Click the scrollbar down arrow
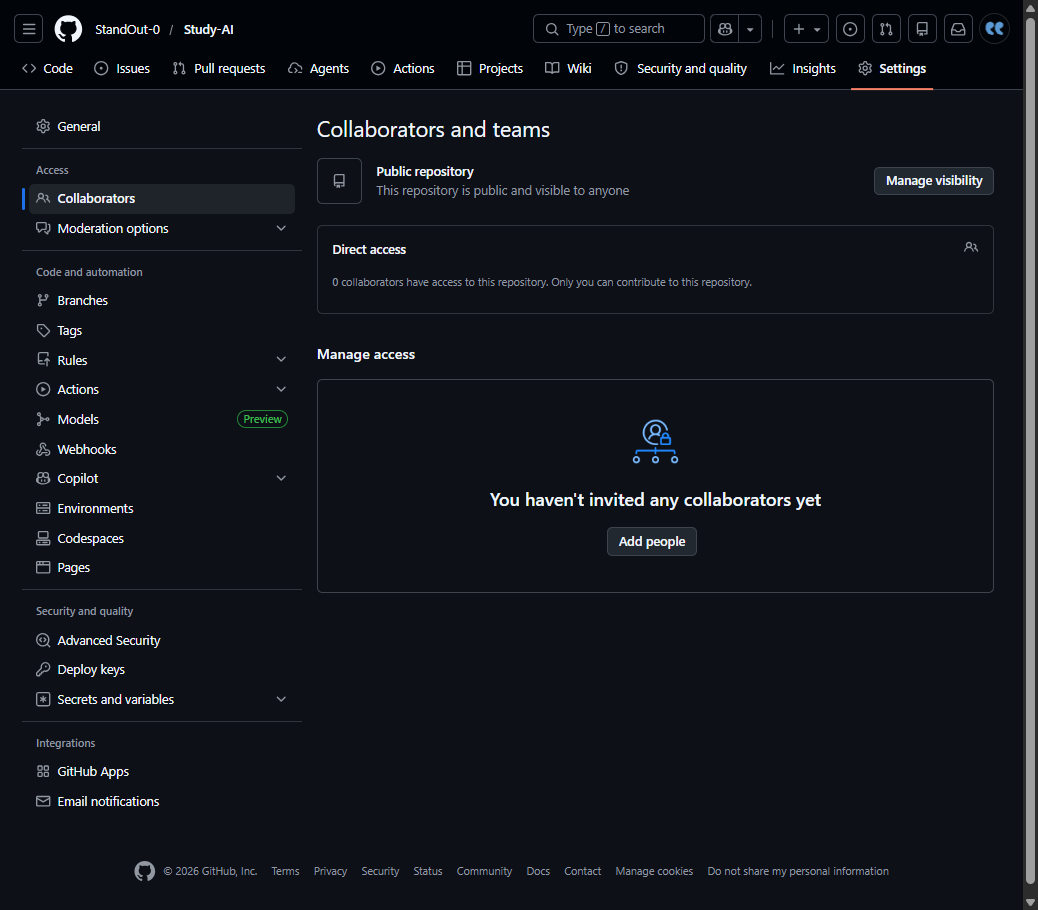The image size is (1038, 910). 1030,903
